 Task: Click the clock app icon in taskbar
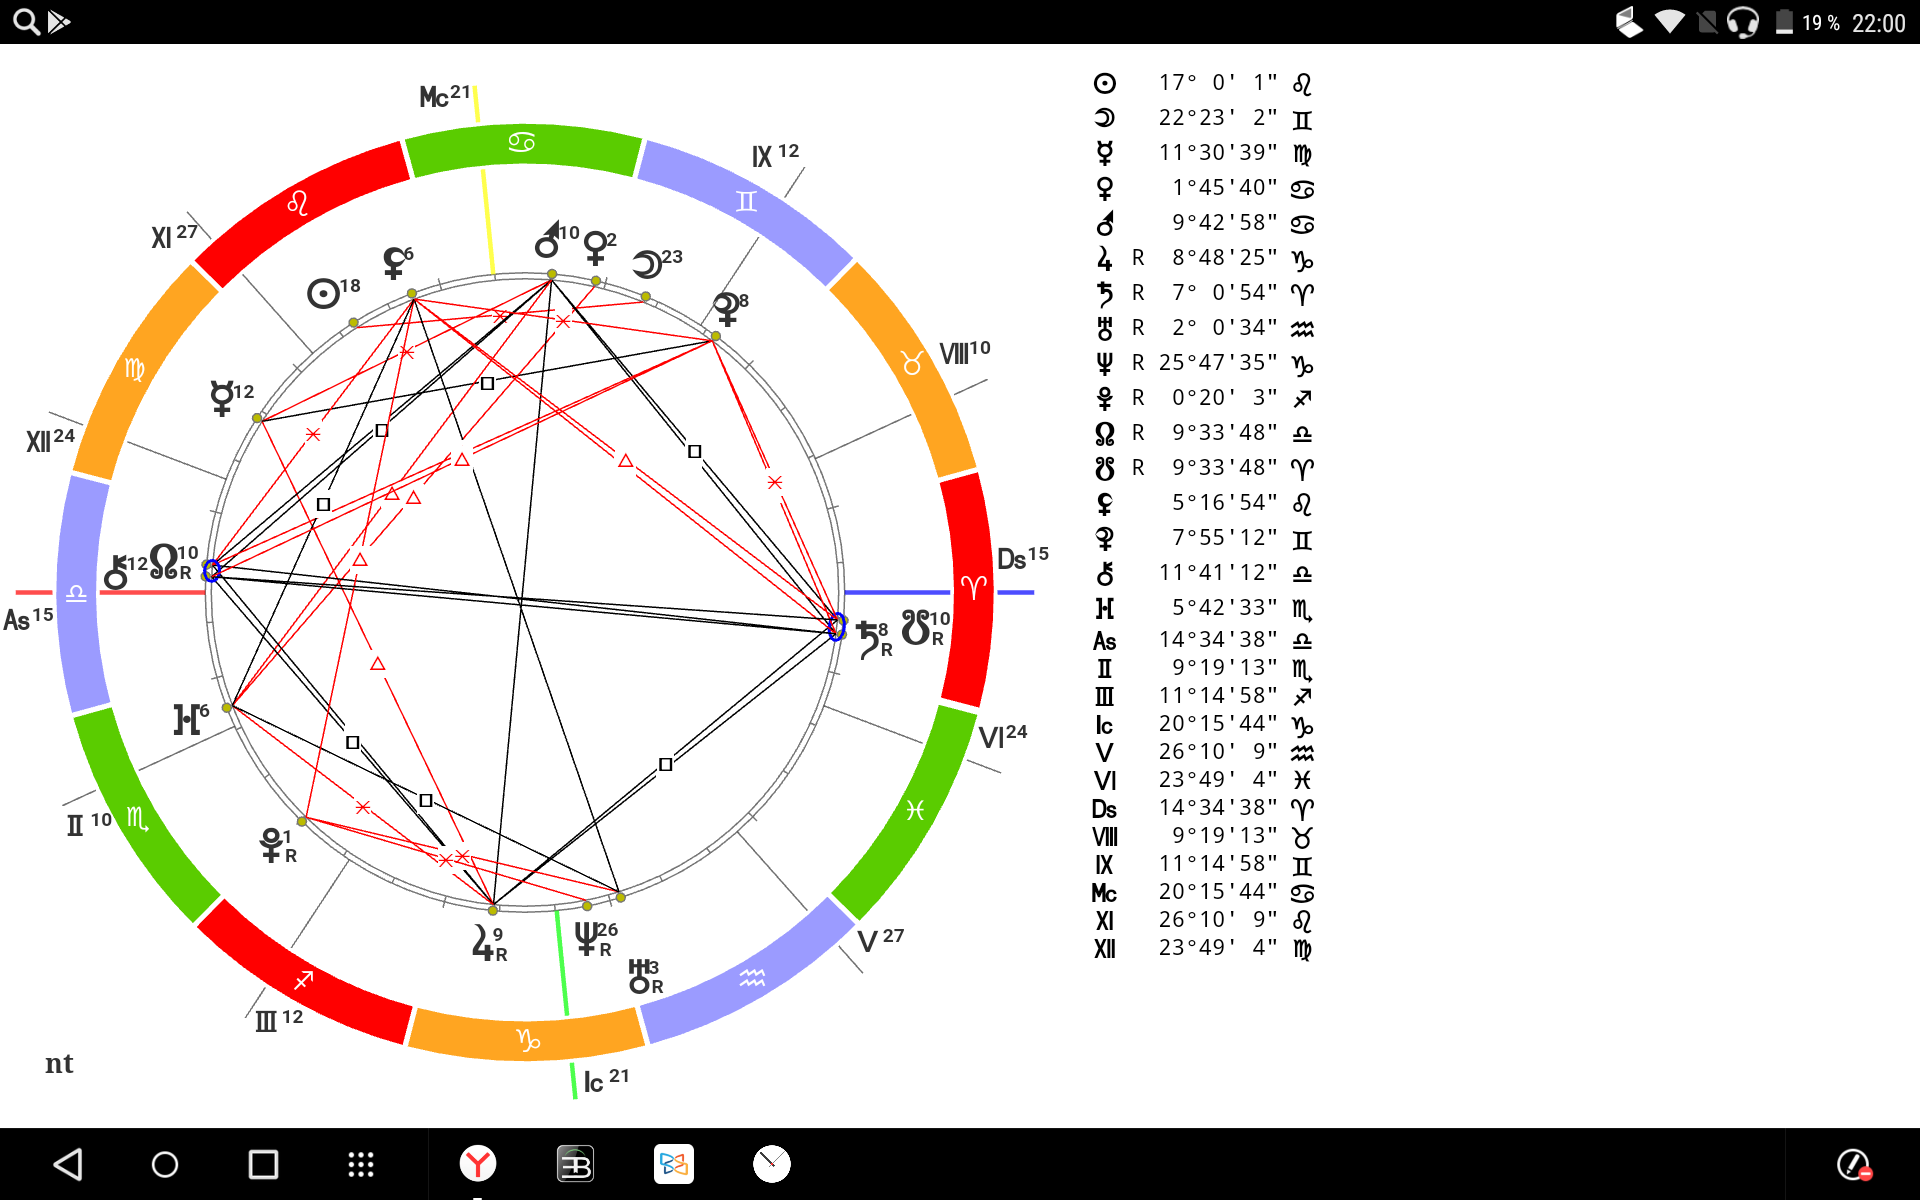[771, 1161]
